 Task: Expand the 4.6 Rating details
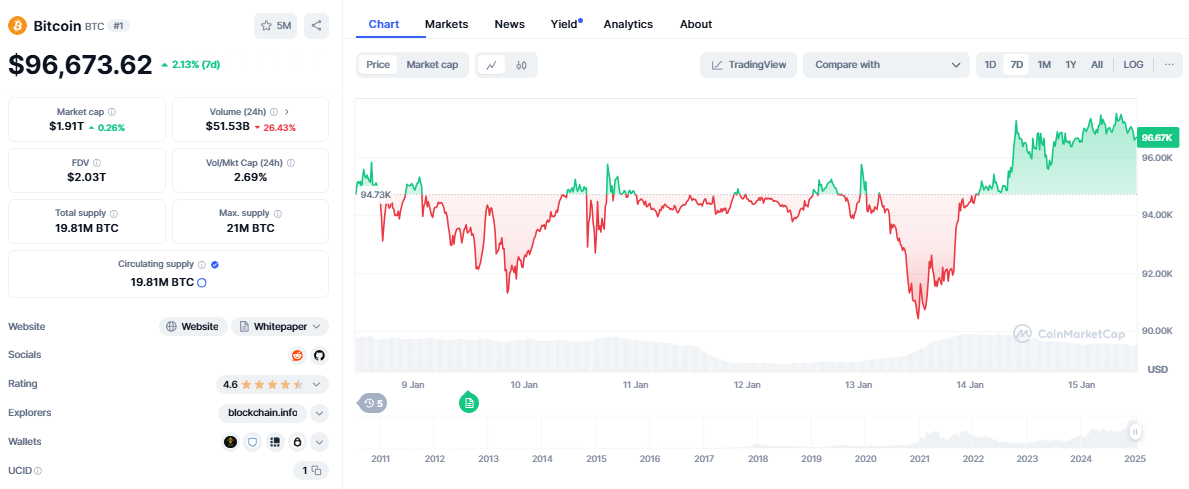point(272,384)
